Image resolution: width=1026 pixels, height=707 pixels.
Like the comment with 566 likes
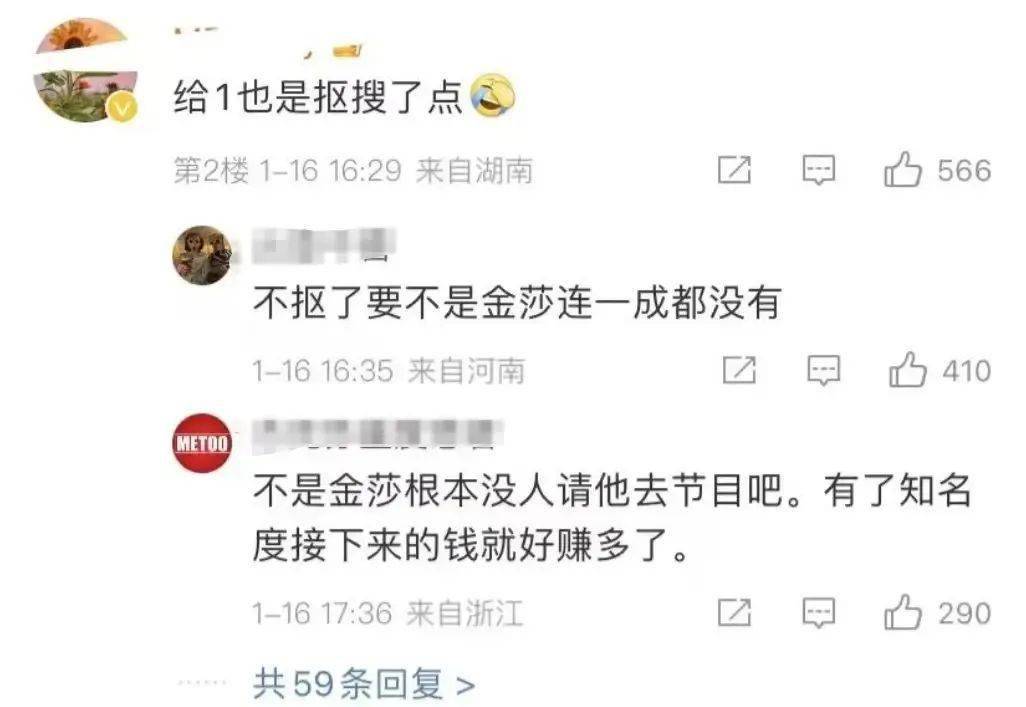tap(902, 170)
